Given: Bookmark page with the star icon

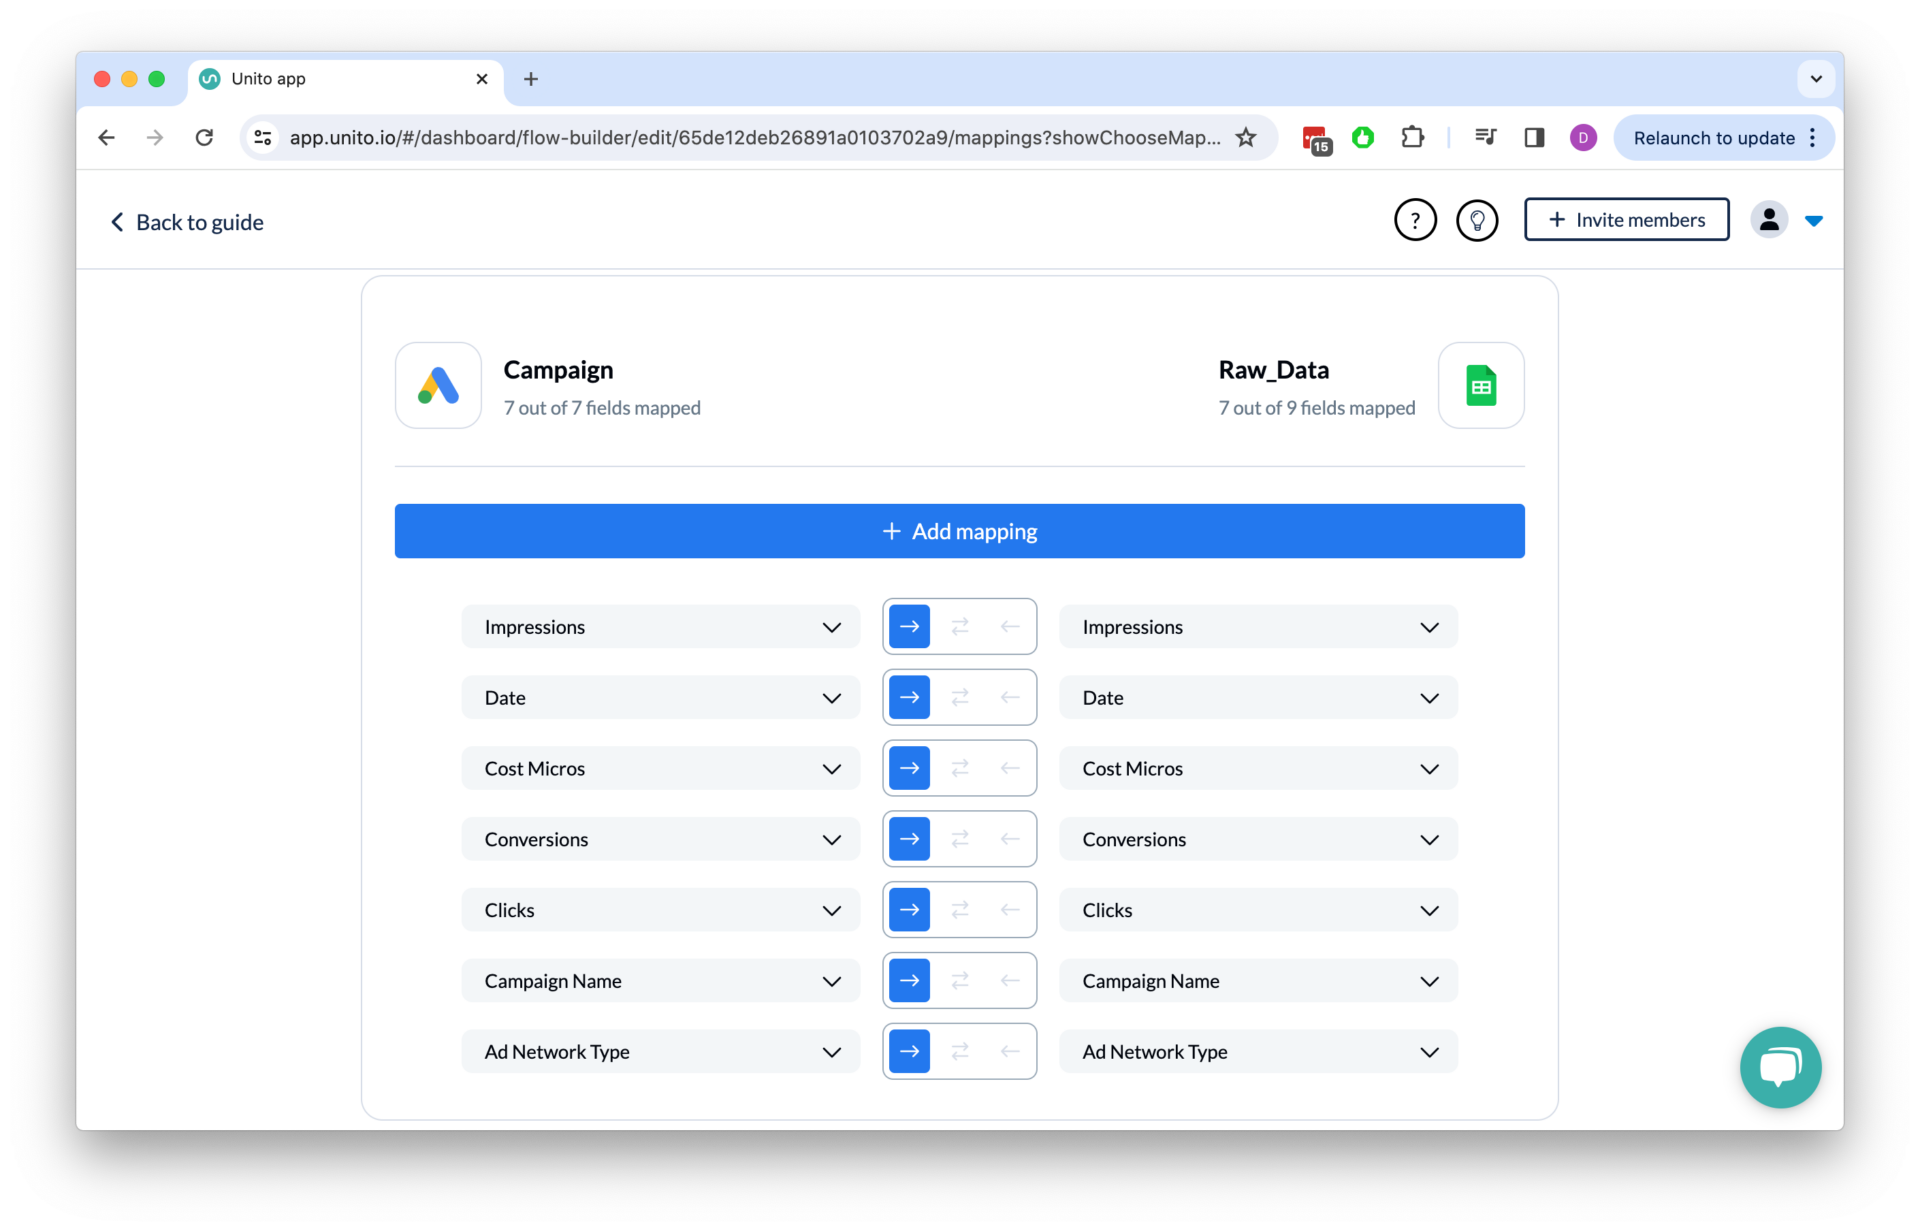Looking at the screenshot, I should (x=1245, y=137).
